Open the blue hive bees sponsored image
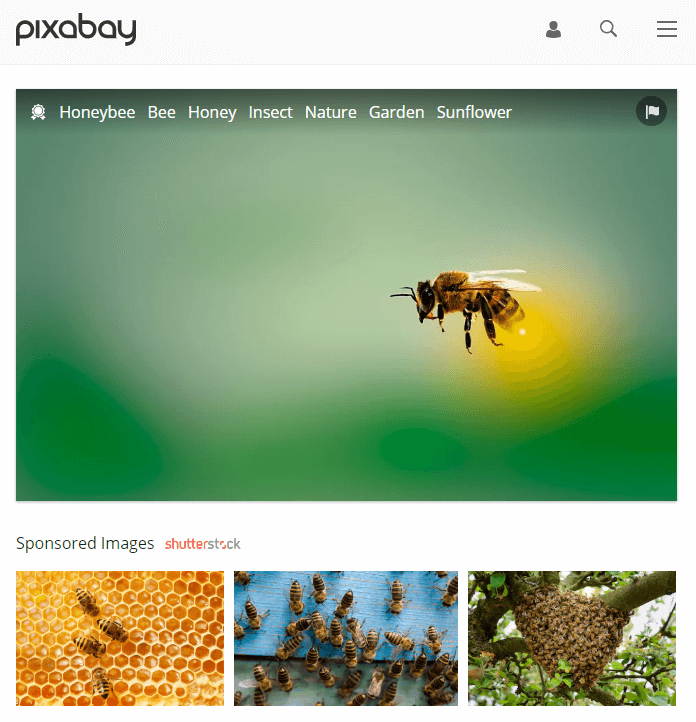This screenshot has width=696, height=722. tap(346, 638)
